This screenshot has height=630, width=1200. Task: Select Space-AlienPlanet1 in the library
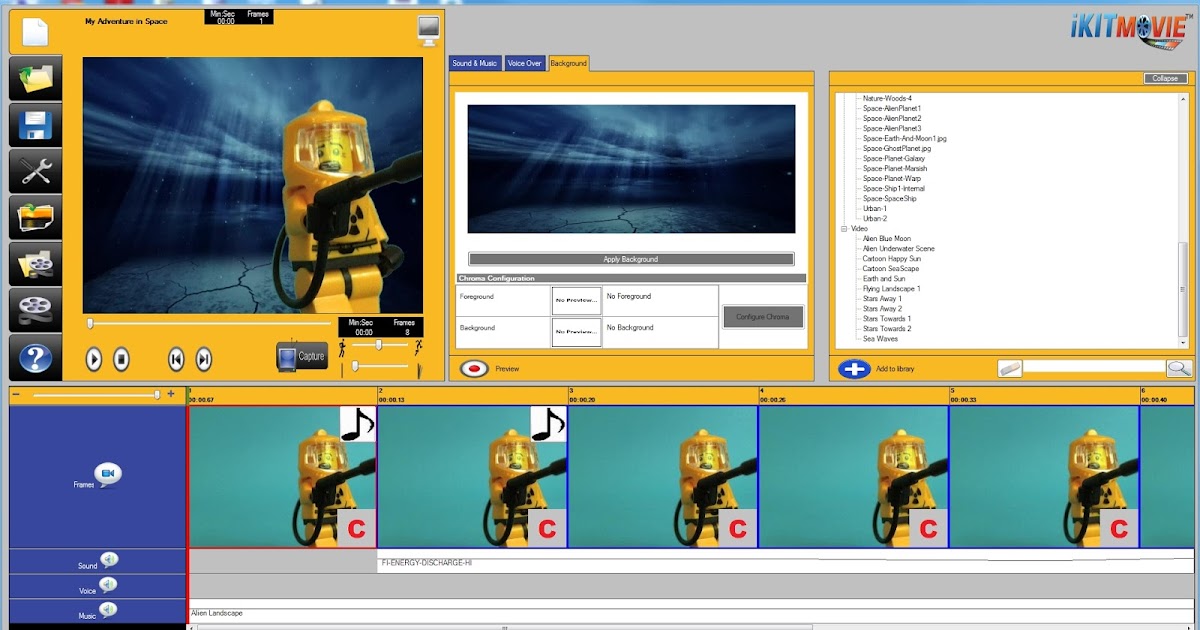pyautogui.click(x=892, y=109)
